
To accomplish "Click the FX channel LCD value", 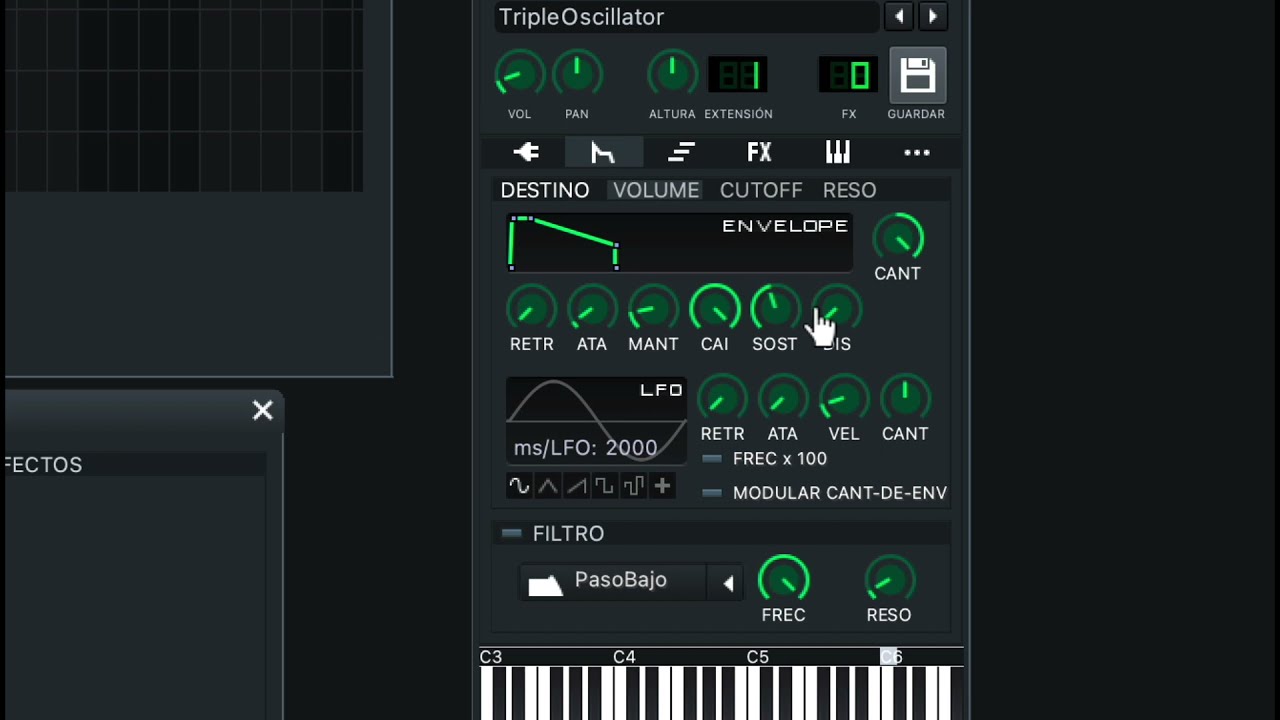I will [849, 75].
